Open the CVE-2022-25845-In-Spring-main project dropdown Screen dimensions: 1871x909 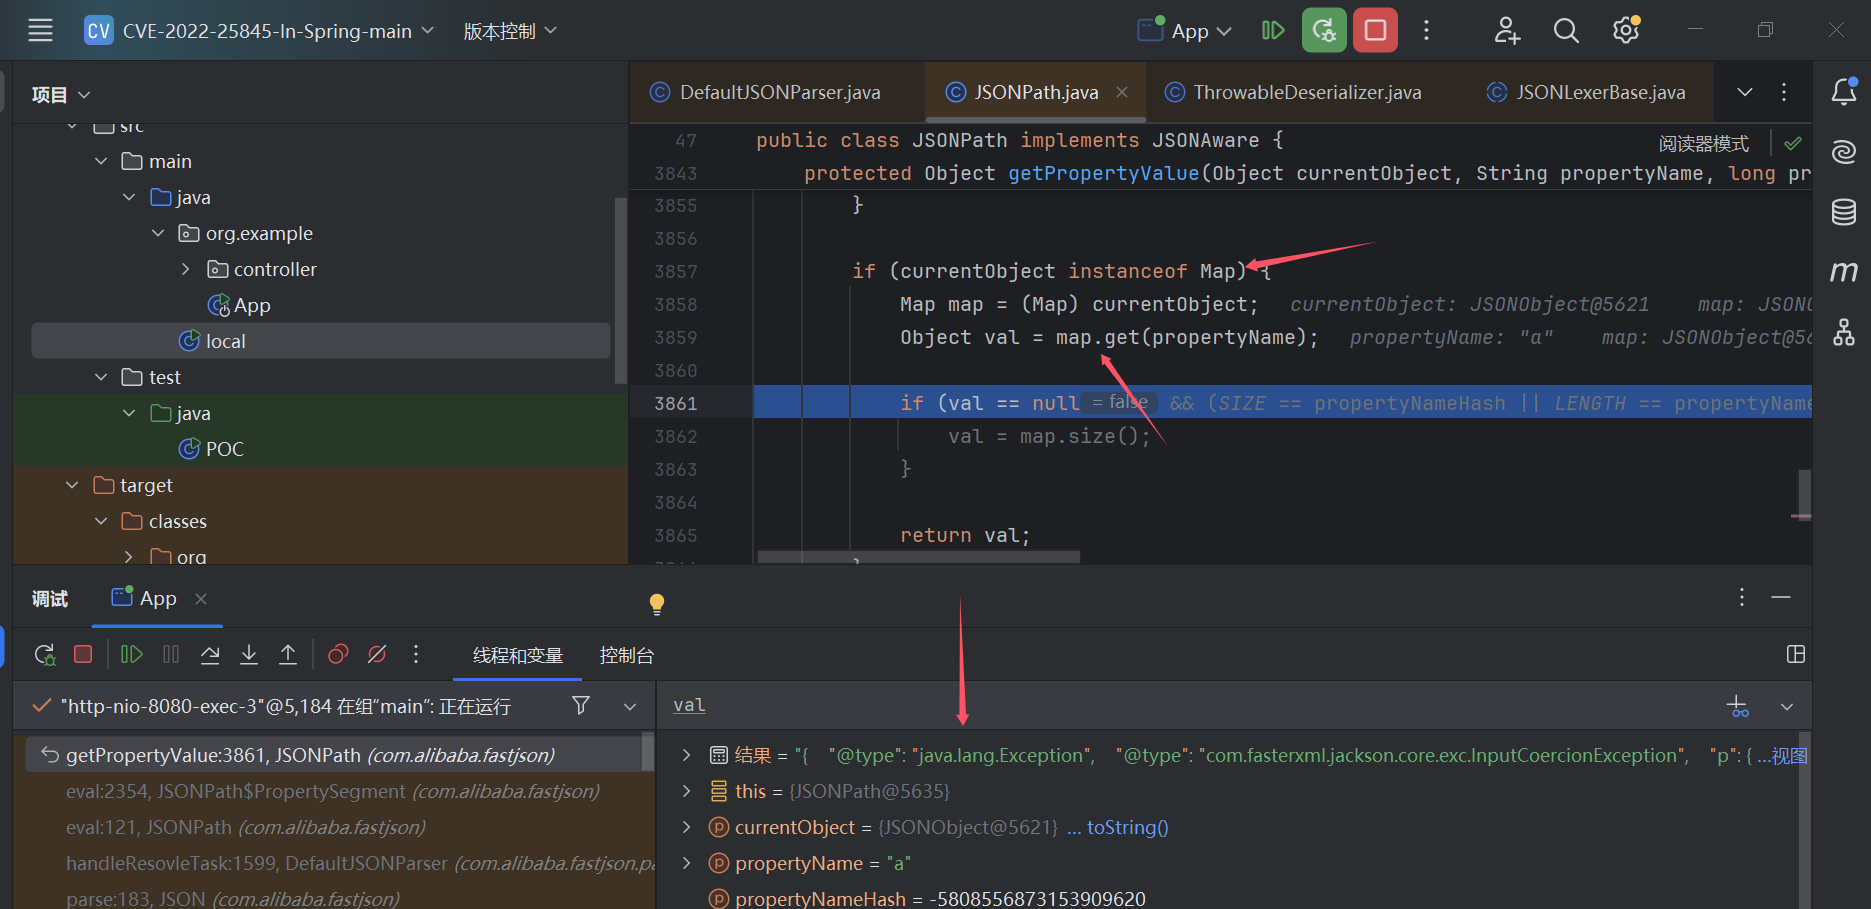259,31
